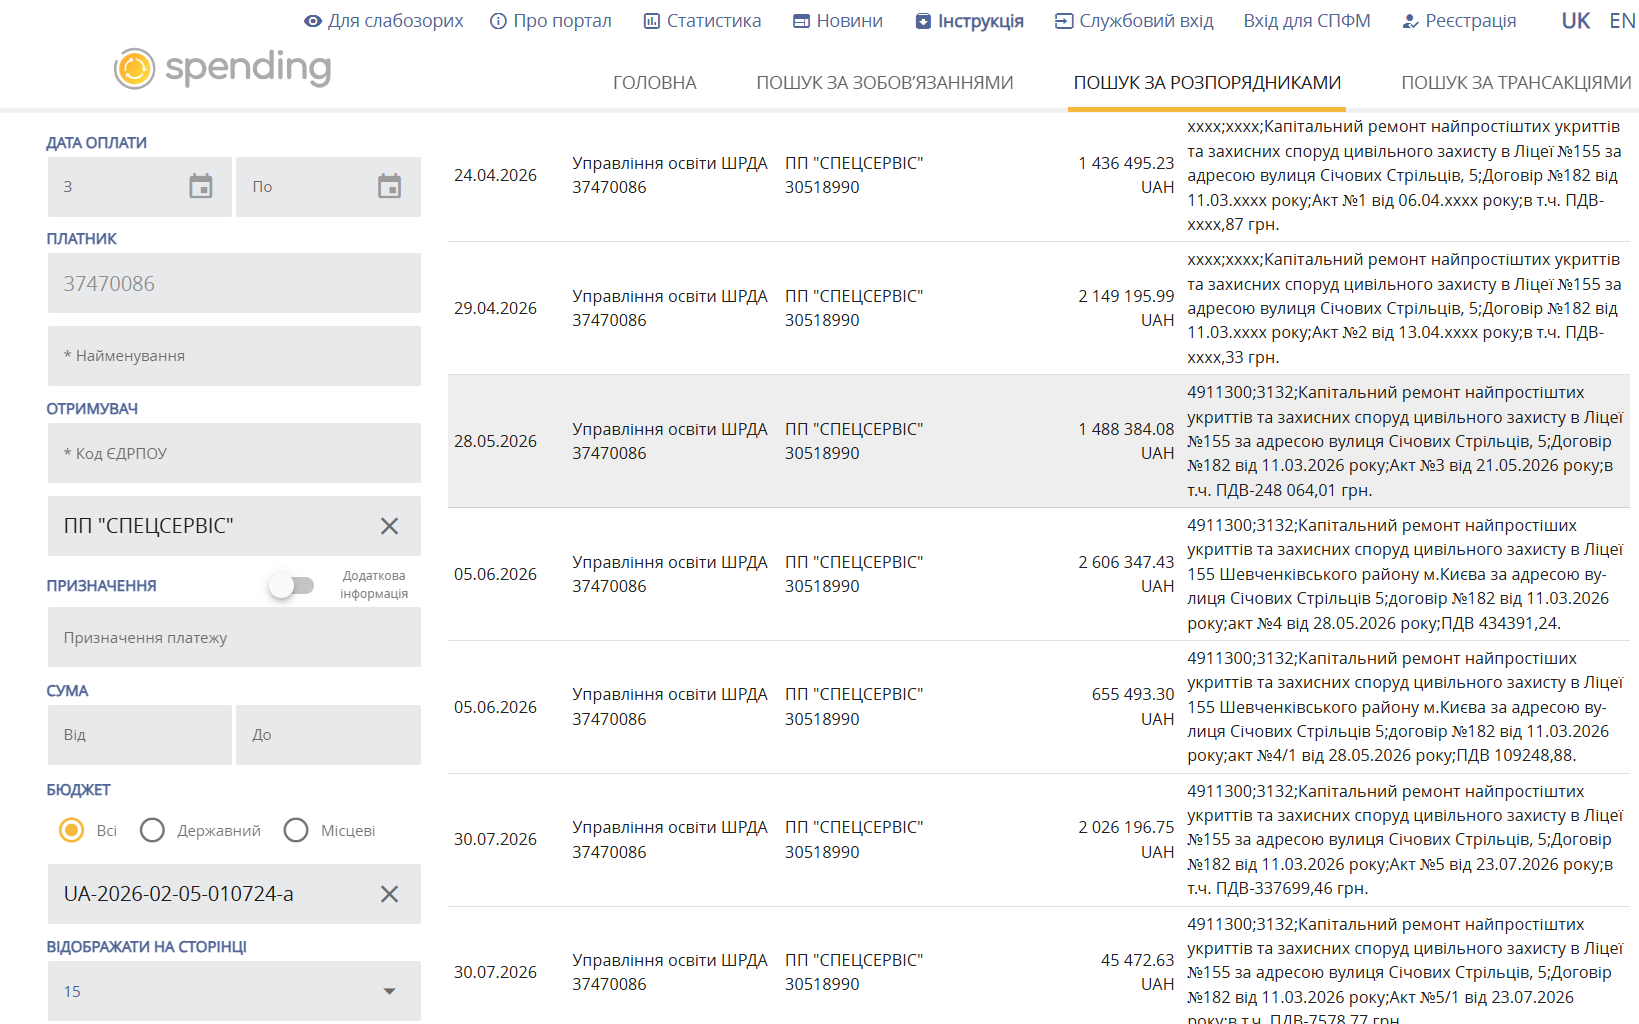This screenshot has height=1024, width=1639.
Task: Click the amount 45 472.63 UAH
Action: [x=1138, y=972]
